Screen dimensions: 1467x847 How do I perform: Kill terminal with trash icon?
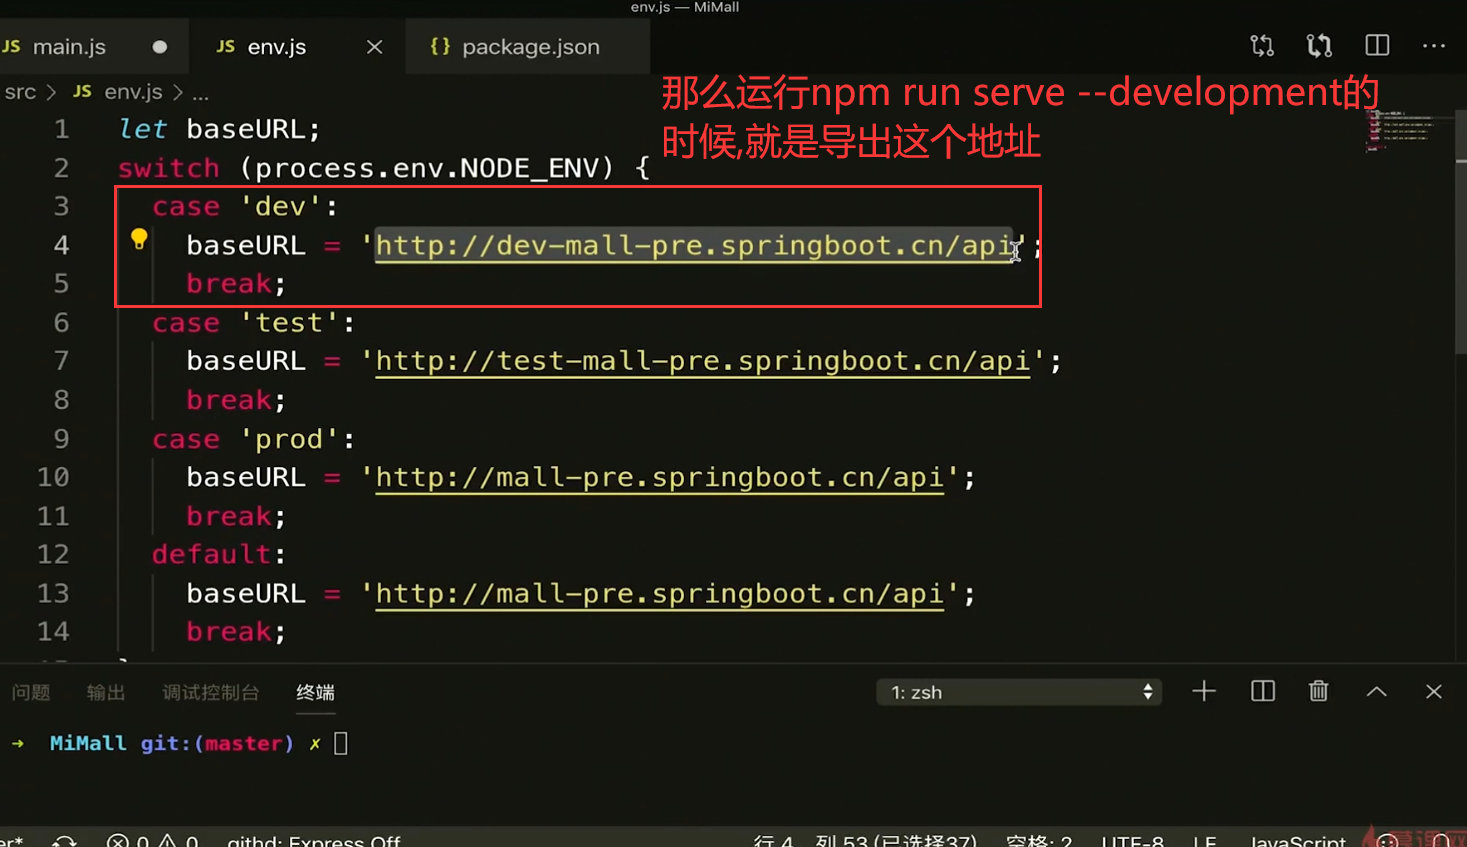[x=1319, y=691]
